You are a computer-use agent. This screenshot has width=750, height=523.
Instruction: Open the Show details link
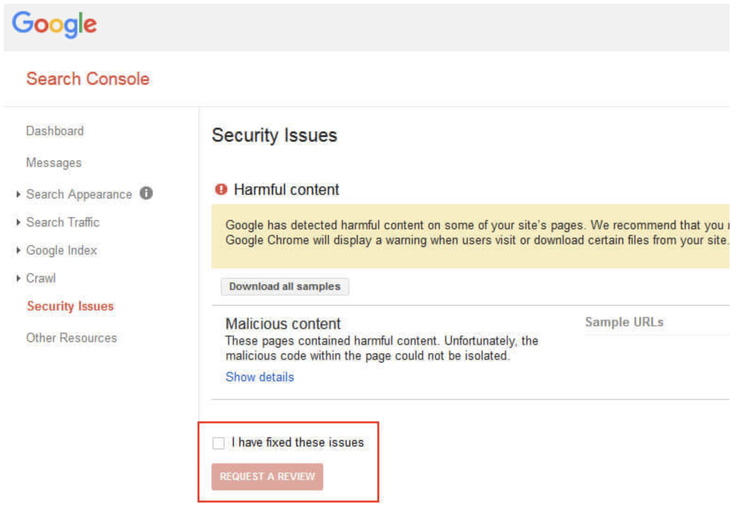(260, 377)
